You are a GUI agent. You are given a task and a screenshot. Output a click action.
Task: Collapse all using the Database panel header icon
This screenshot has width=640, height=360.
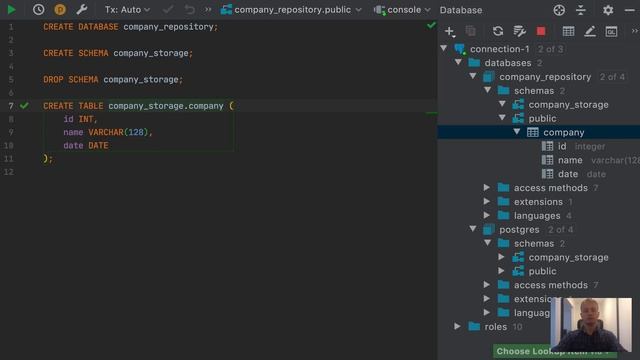pos(580,10)
